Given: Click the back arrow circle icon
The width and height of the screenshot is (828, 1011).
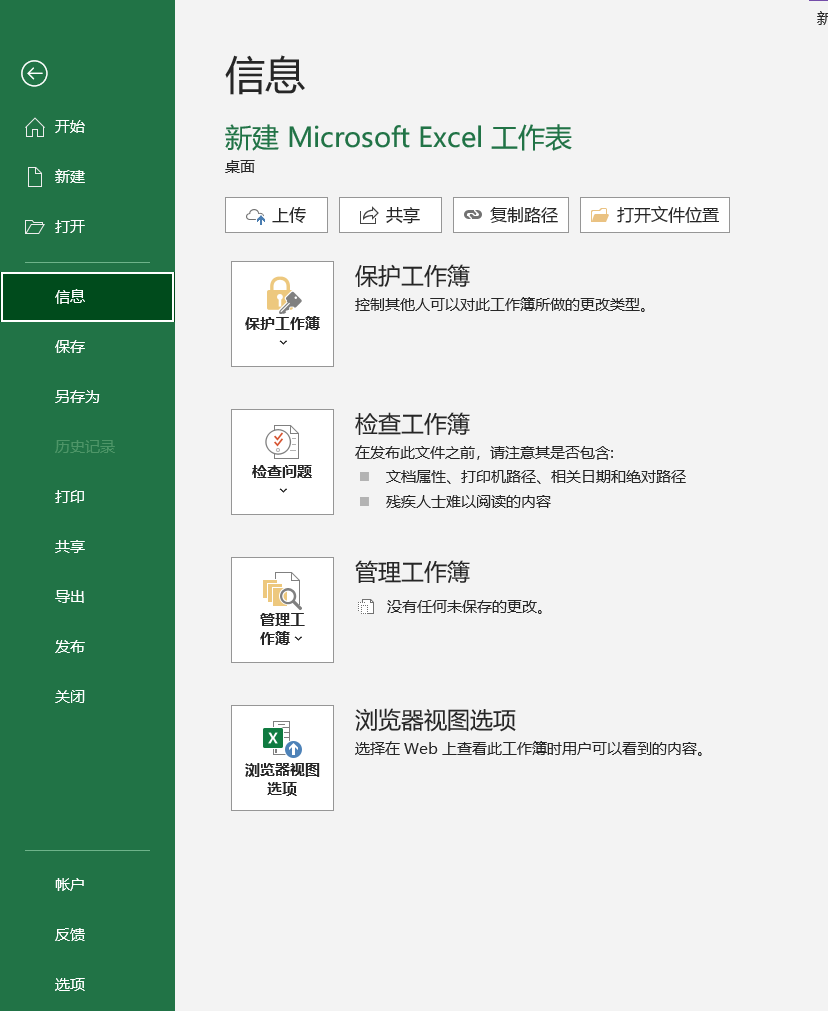Looking at the screenshot, I should click(34, 73).
